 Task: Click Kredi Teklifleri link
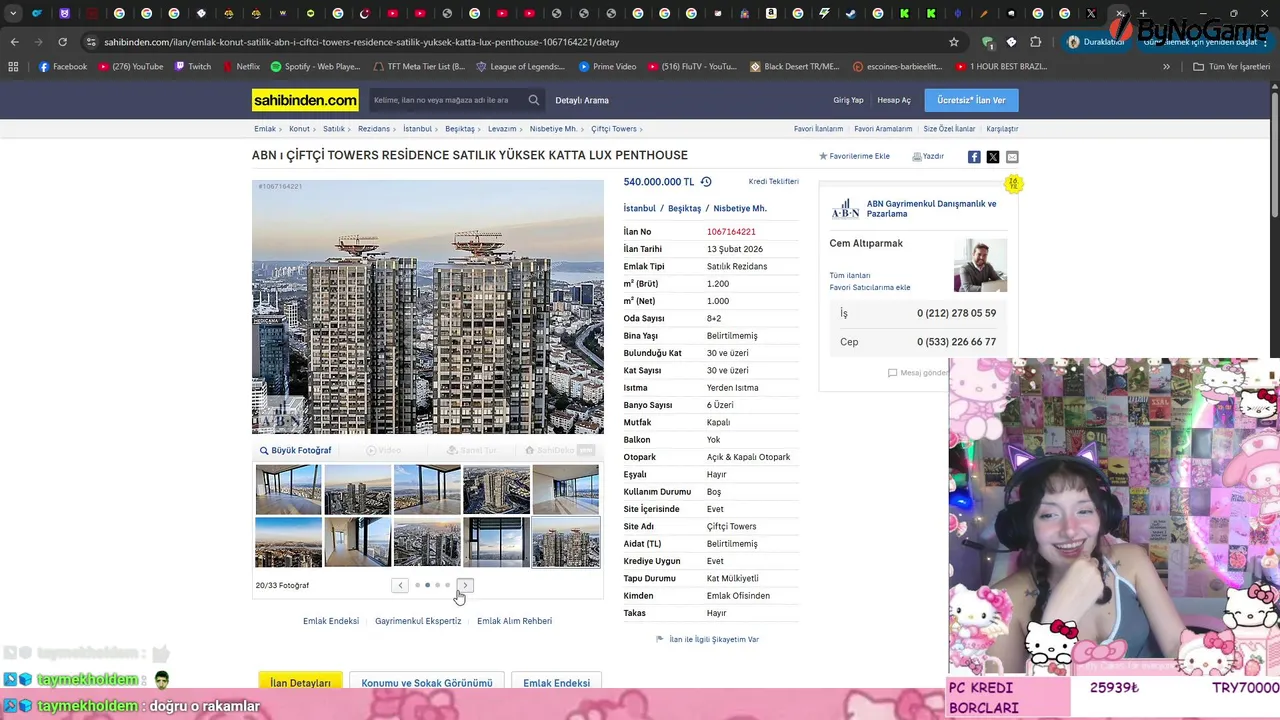tap(774, 182)
